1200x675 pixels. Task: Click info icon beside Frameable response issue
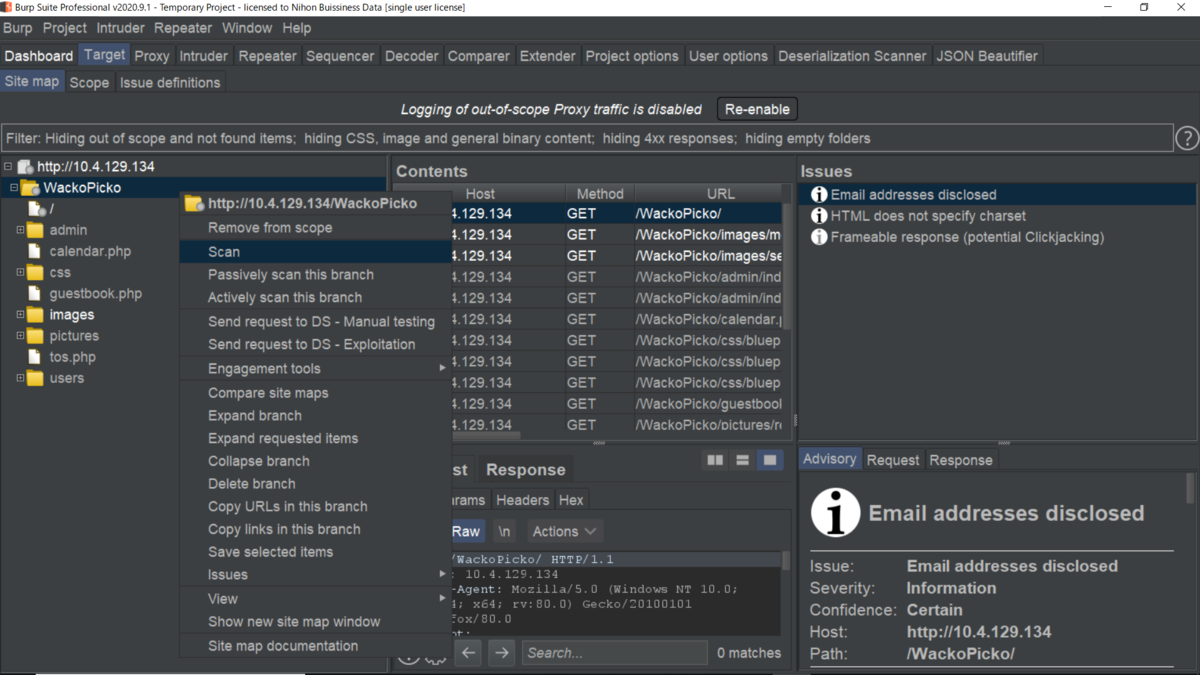pos(819,237)
